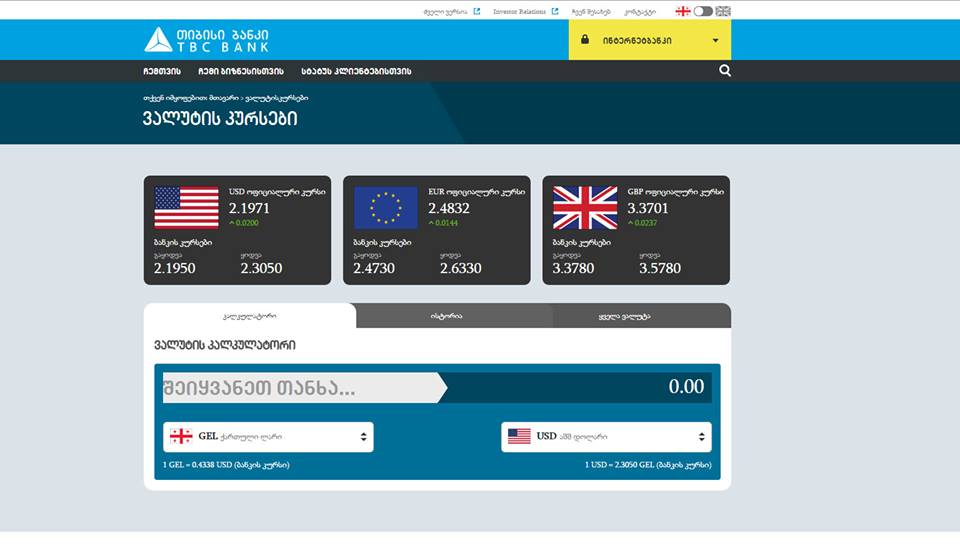The image size is (960, 553).
Task: Click the EUR buy rate 2.4730
Action: point(374,268)
